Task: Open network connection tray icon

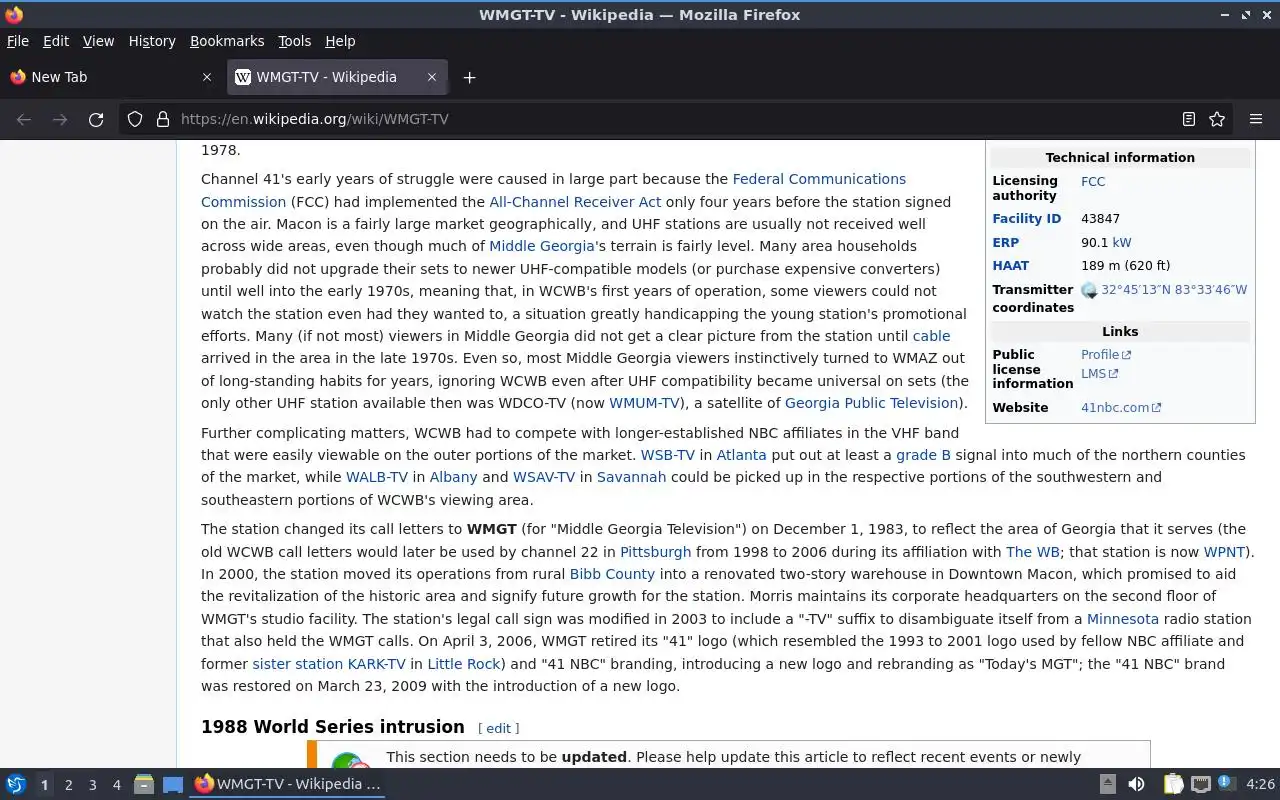Action: coord(1201,784)
